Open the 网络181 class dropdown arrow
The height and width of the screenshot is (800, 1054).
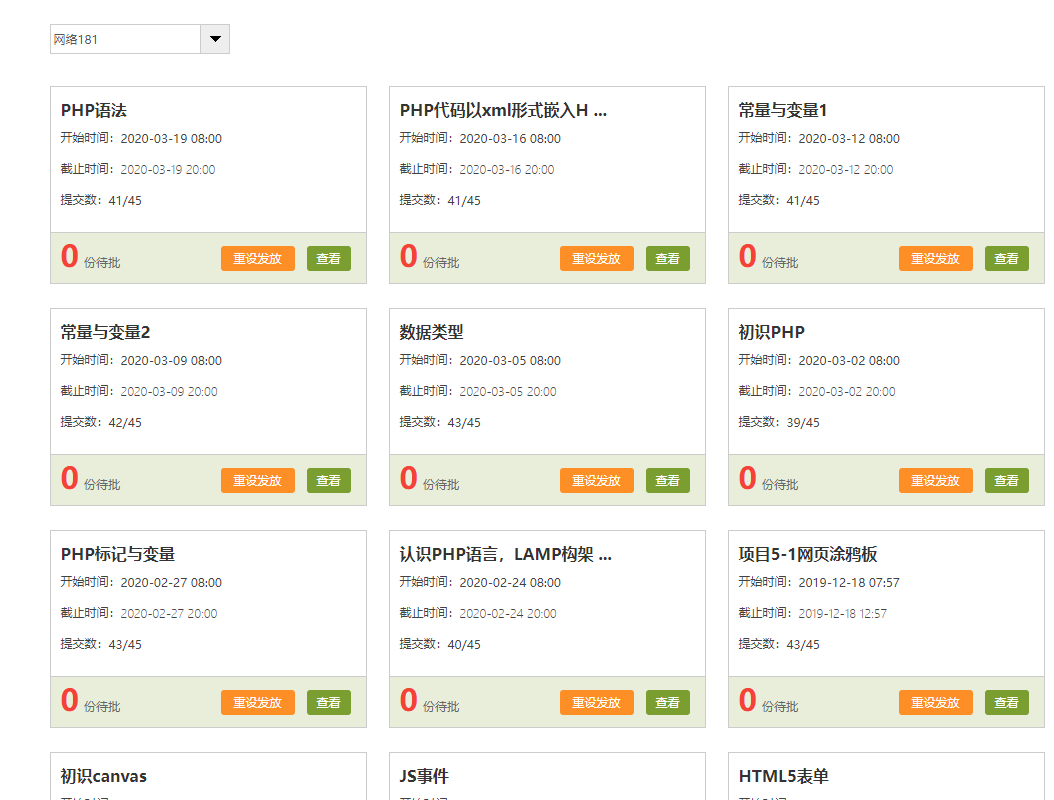pos(215,39)
